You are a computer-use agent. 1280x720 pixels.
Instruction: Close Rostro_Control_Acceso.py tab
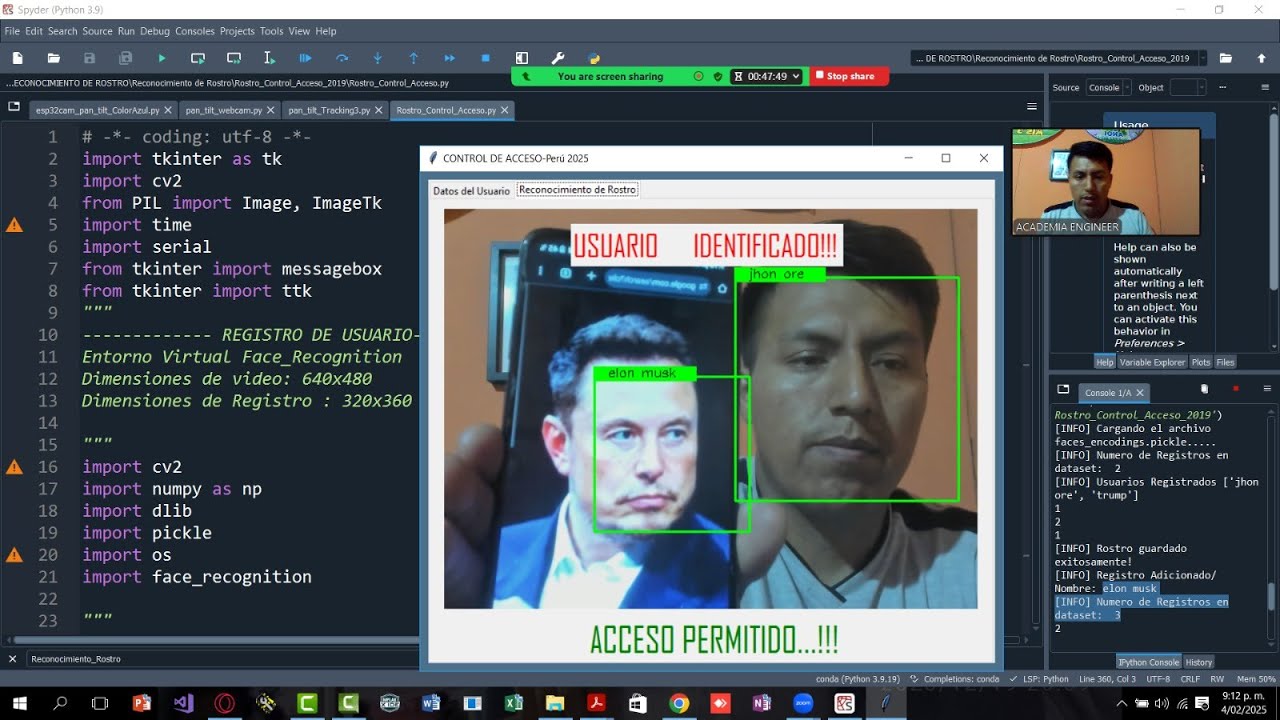tap(505, 110)
